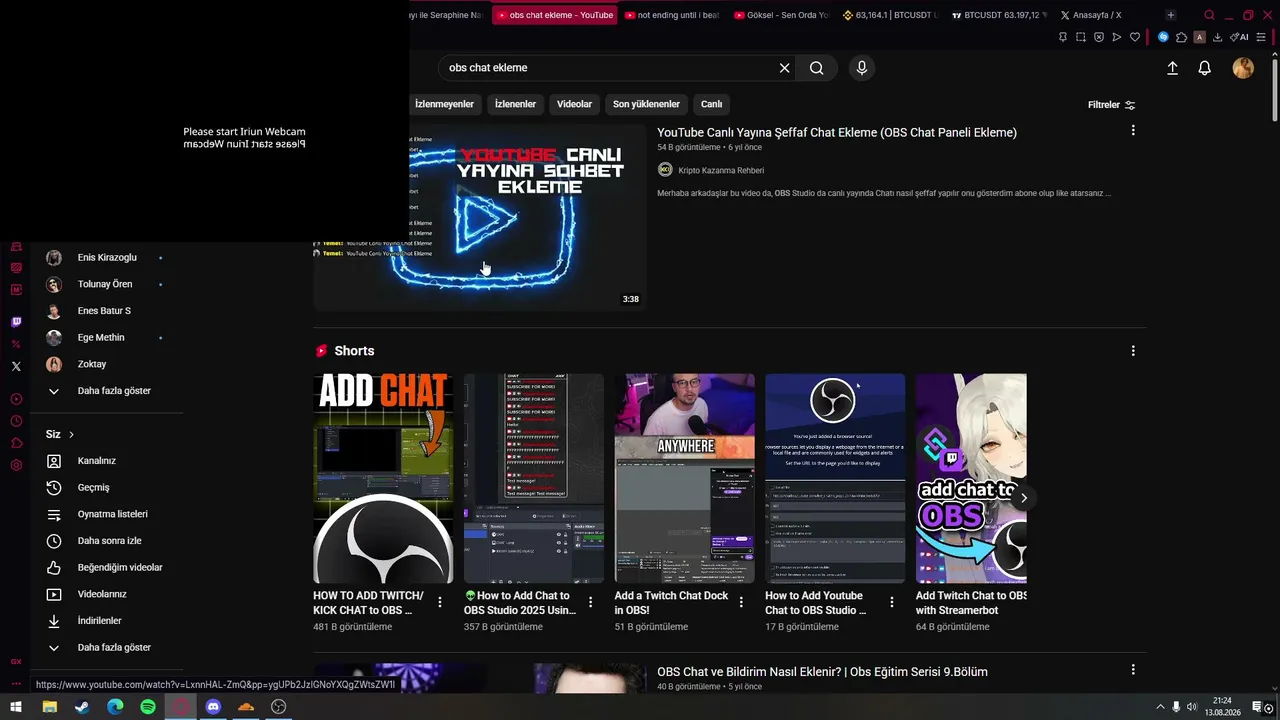Open OBS Chat ve Bildirim Nasıl Eklenir video

822,672
